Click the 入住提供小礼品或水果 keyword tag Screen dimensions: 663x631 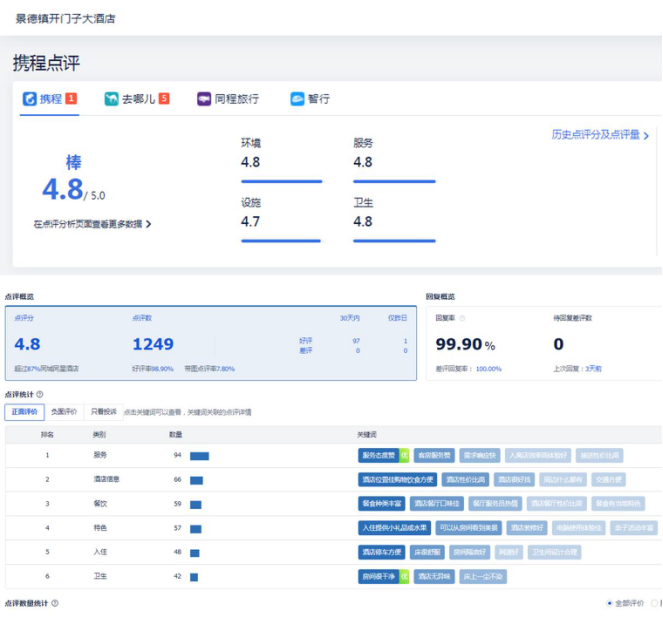point(392,528)
